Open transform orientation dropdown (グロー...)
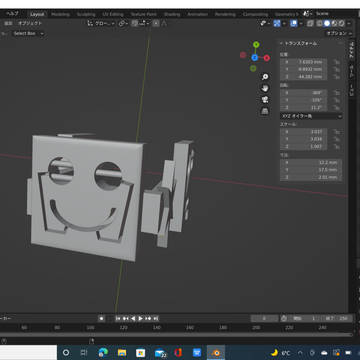The image size is (360, 360). point(101,23)
